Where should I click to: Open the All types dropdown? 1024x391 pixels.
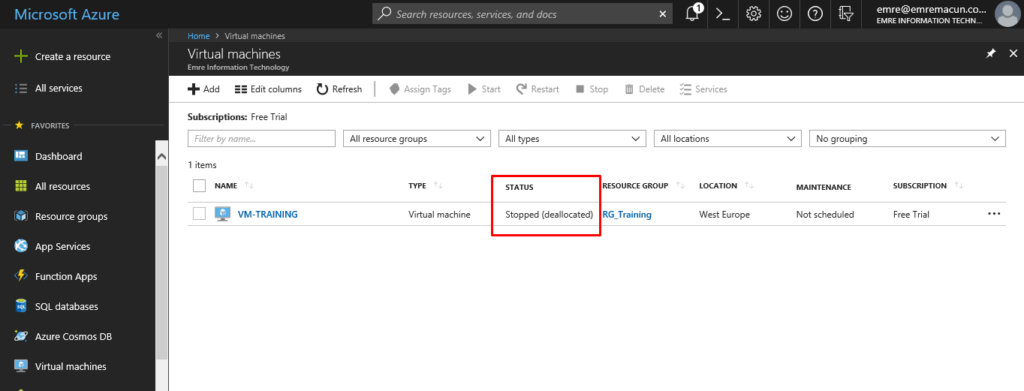pyautogui.click(x=572, y=139)
